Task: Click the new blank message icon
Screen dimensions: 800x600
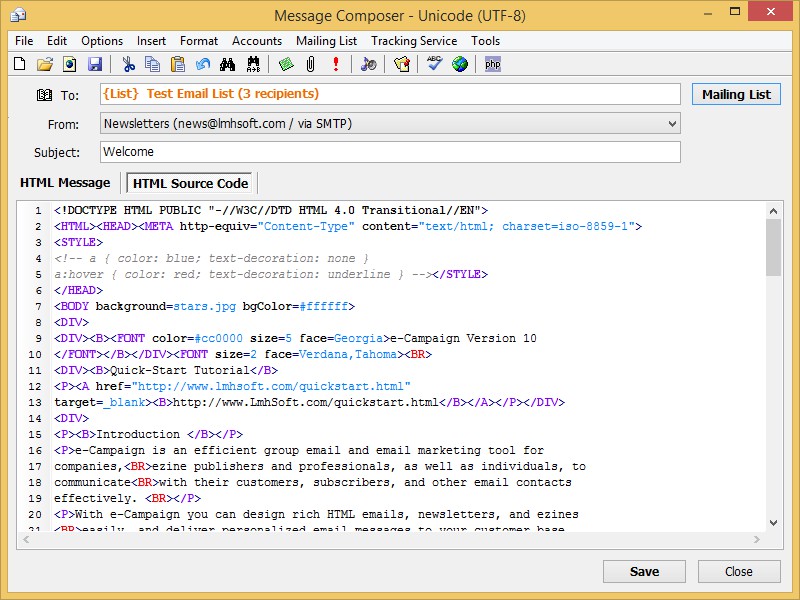Action: point(20,64)
